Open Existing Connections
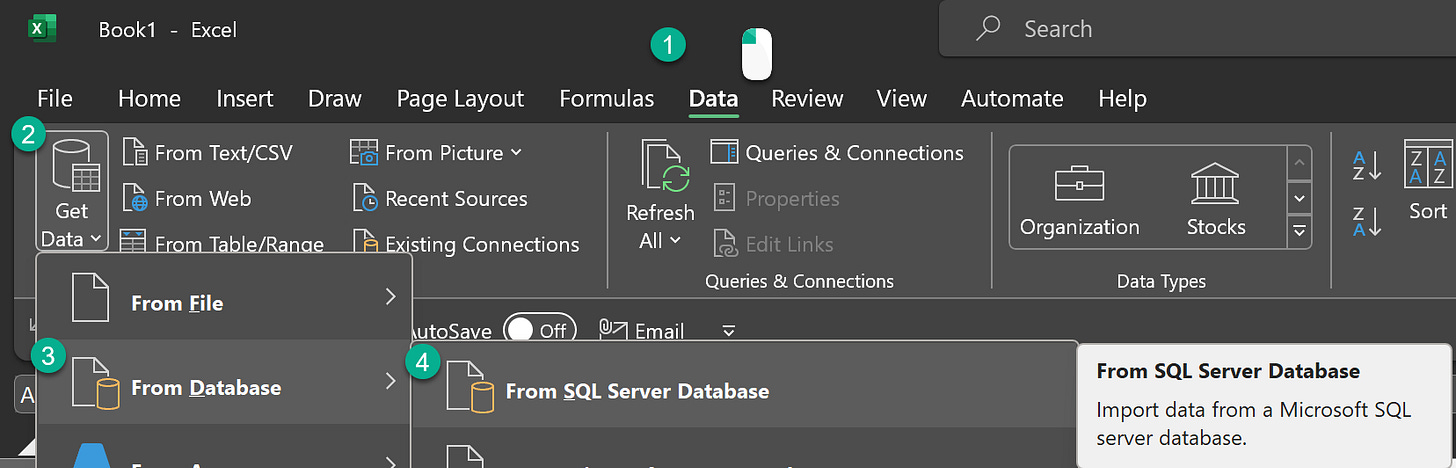The width and height of the screenshot is (1456, 468). point(466,244)
